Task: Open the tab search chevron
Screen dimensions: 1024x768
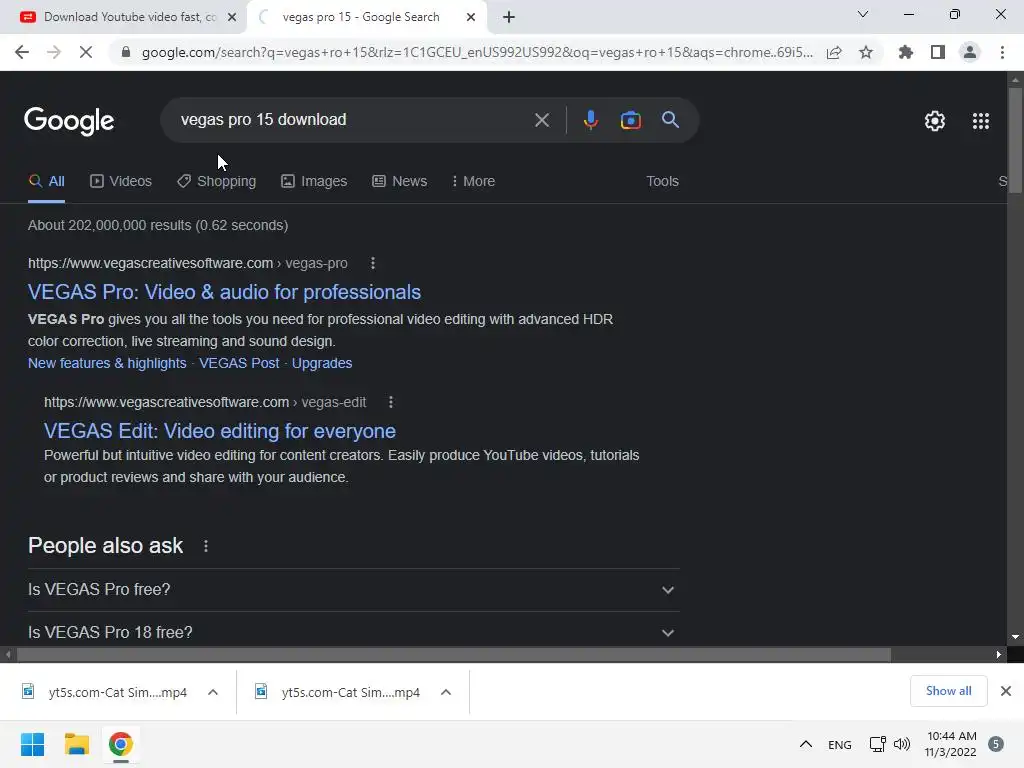Action: 863,14
